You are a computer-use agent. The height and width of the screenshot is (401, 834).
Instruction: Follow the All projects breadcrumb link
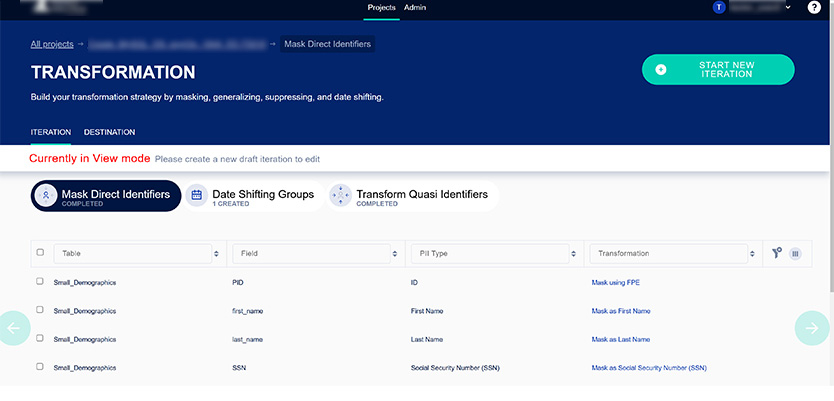tap(52, 44)
